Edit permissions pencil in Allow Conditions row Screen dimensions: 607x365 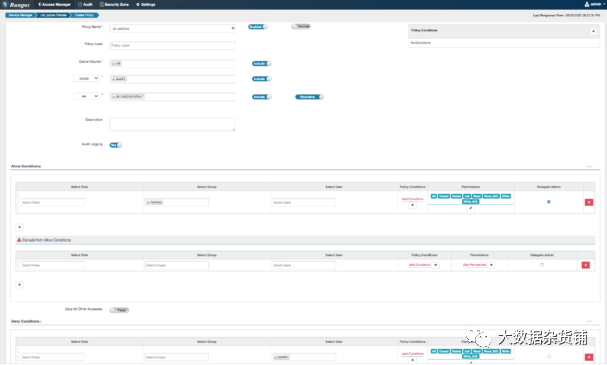470,208
